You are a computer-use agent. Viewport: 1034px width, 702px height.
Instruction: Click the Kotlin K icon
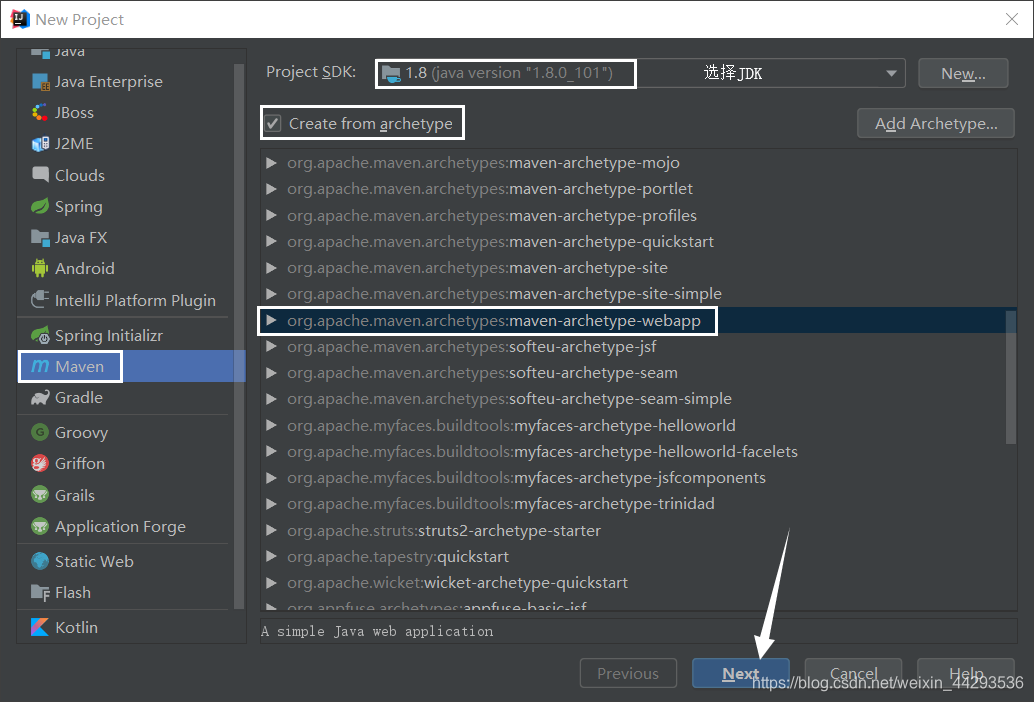coord(40,627)
